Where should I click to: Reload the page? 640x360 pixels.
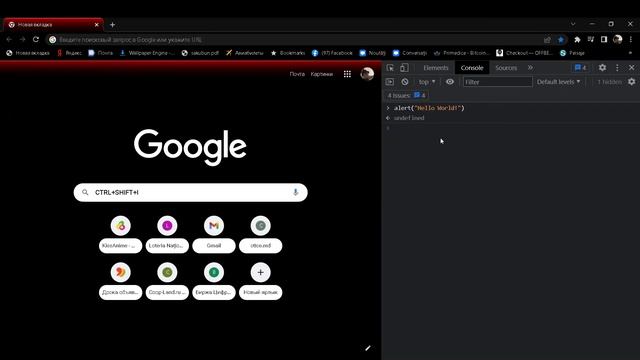[36, 40]
